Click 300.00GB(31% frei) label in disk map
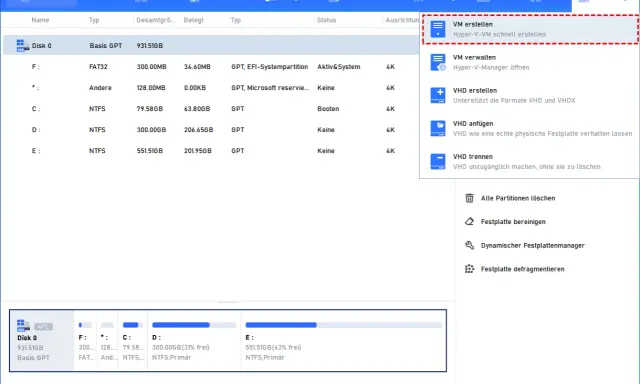 click(180, 347)
